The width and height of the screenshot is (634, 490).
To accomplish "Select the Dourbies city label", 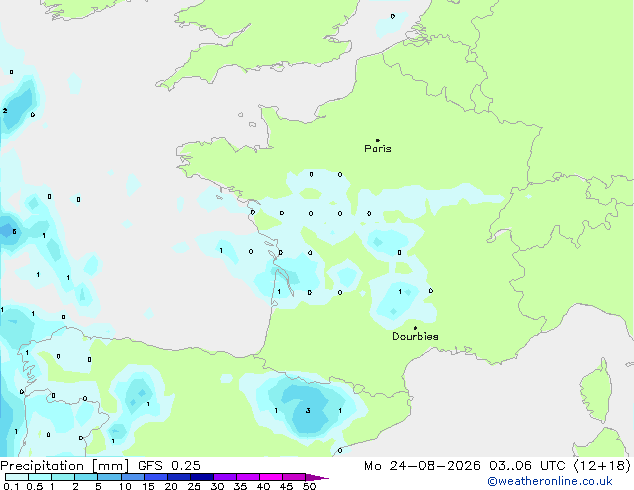I will pyautogui.click(x=415, y=336).
